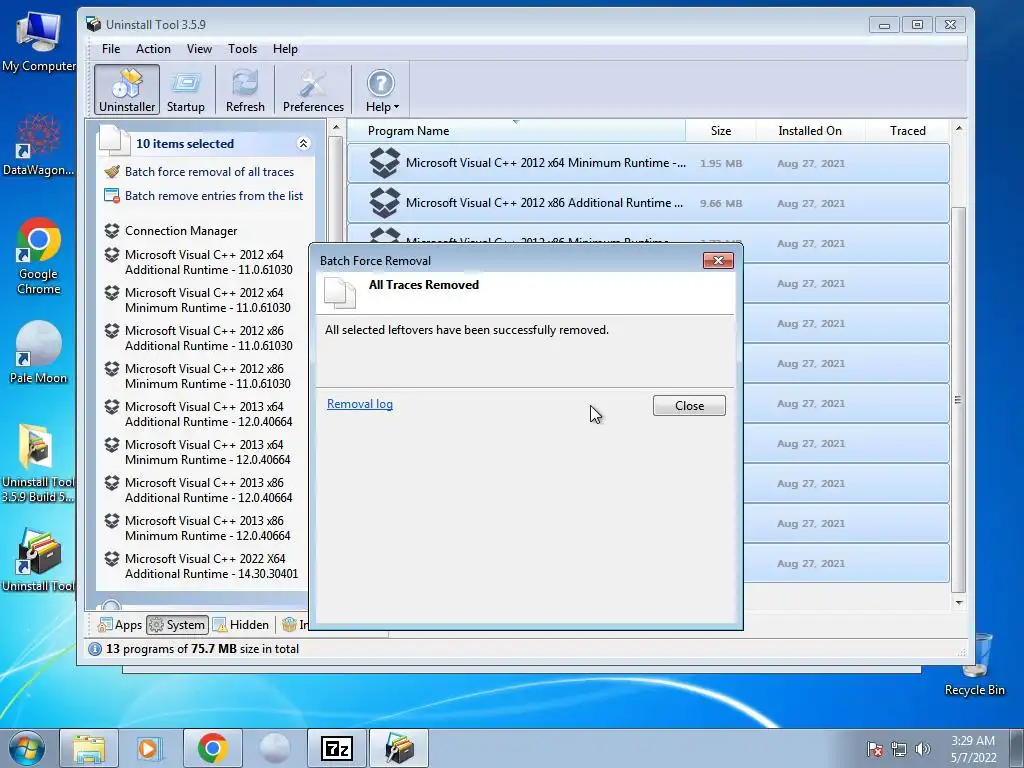Open the View menu

point(199,49)
